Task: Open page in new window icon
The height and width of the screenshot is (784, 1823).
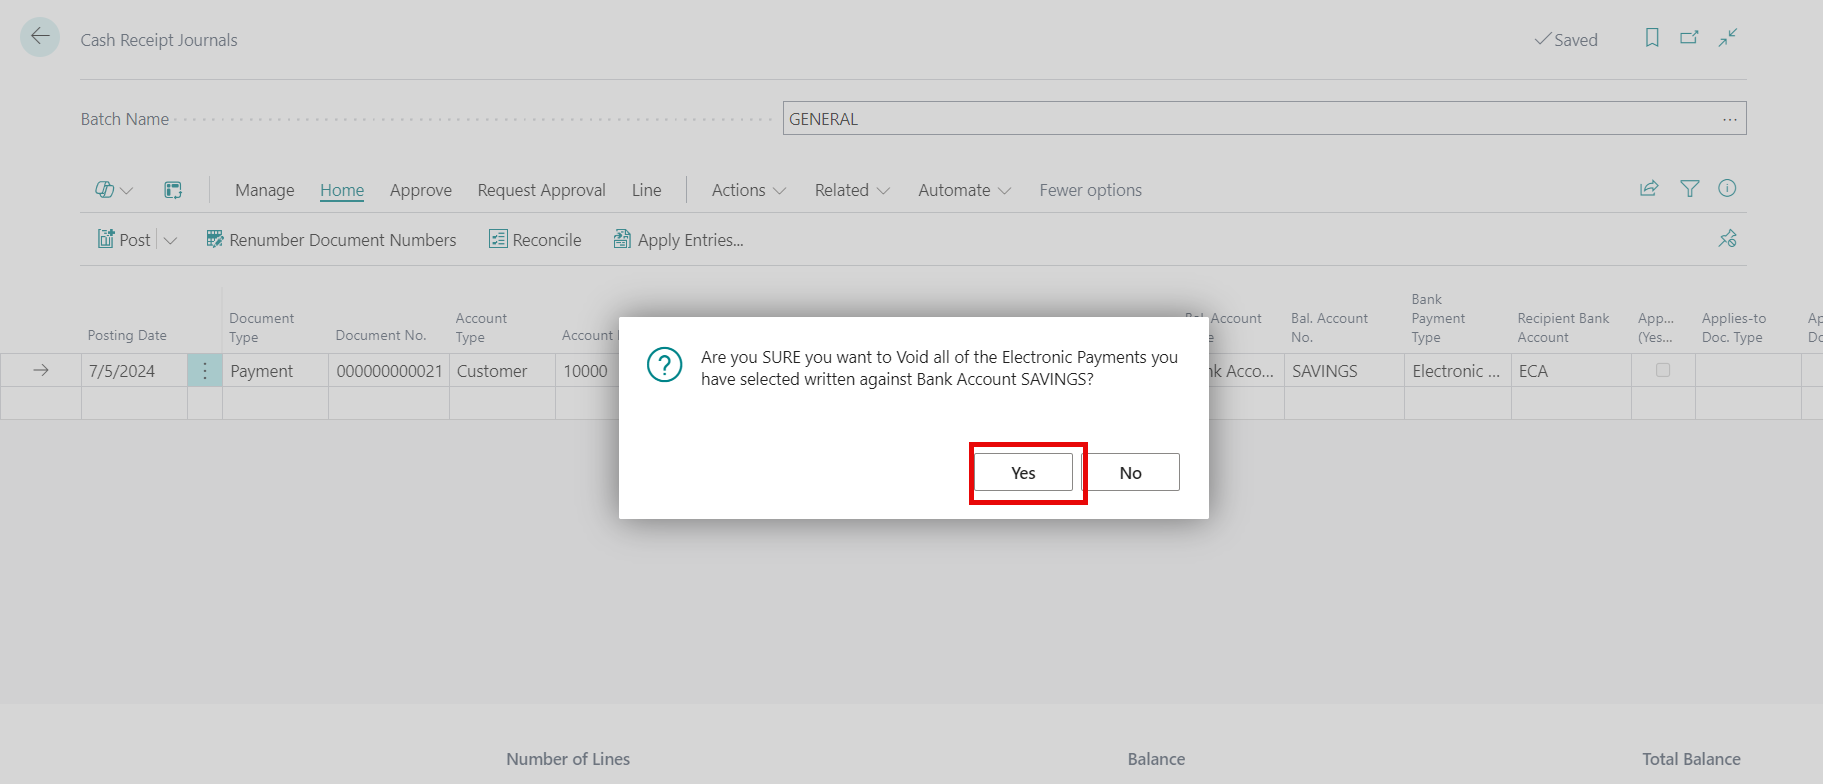Action: pos(1689,38)
